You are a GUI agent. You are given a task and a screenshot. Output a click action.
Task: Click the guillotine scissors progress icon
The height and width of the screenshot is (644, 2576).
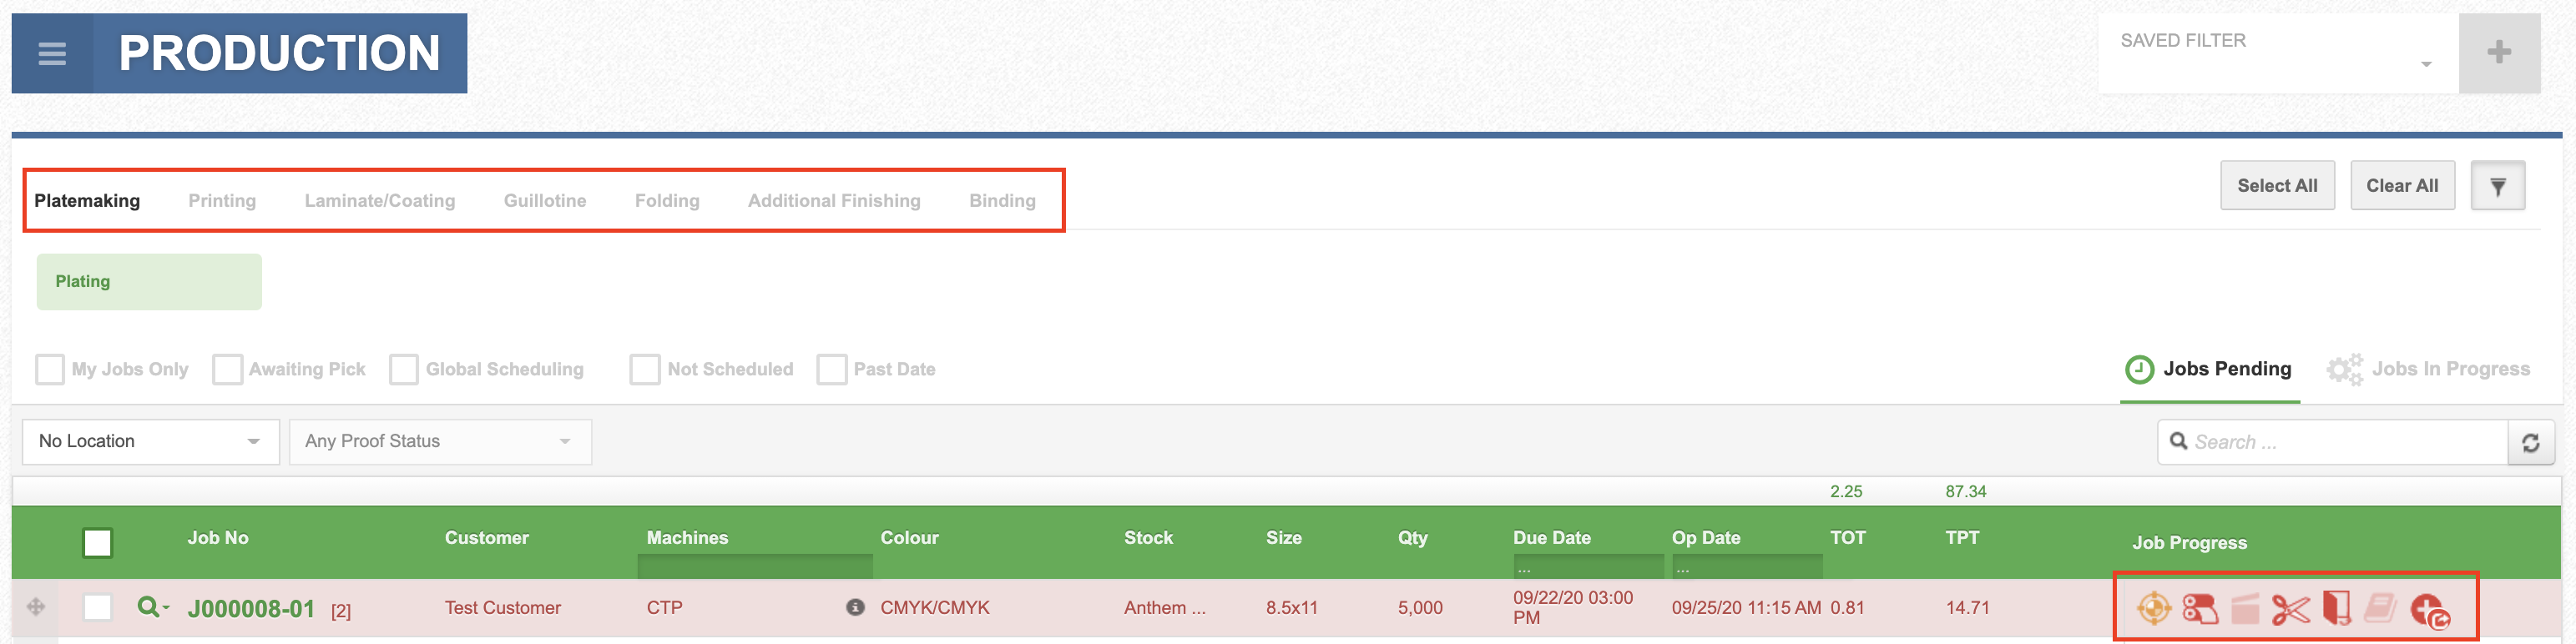click(2290, 608)
